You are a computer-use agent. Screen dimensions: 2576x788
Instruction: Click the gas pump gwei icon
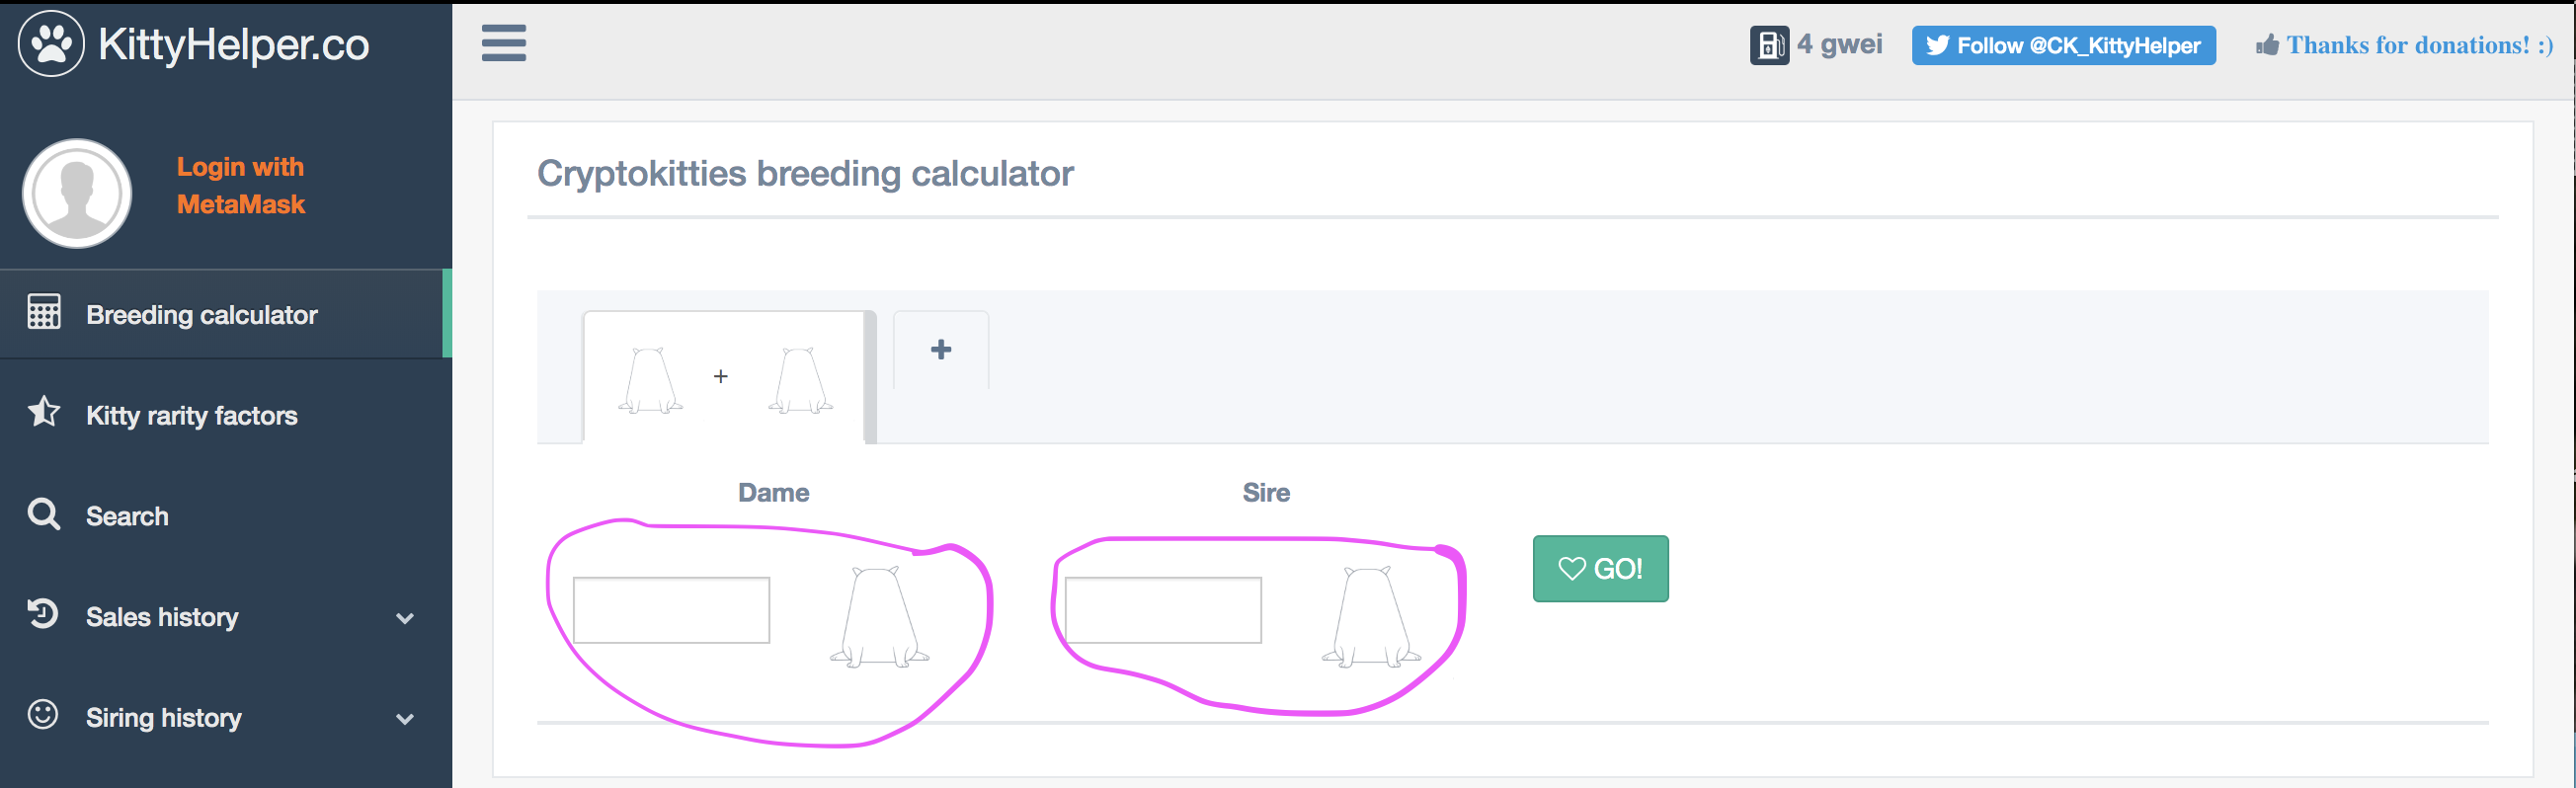tap(1769, 45)
